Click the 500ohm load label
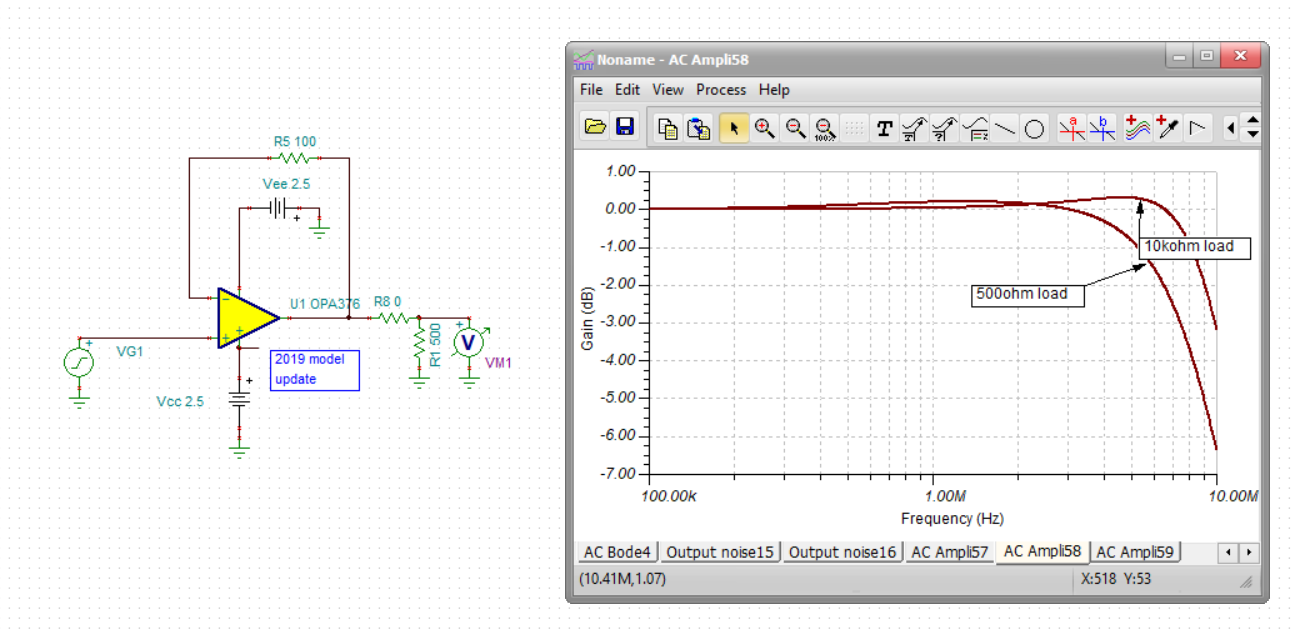 pyautogui.click(x=1028, y=294)
